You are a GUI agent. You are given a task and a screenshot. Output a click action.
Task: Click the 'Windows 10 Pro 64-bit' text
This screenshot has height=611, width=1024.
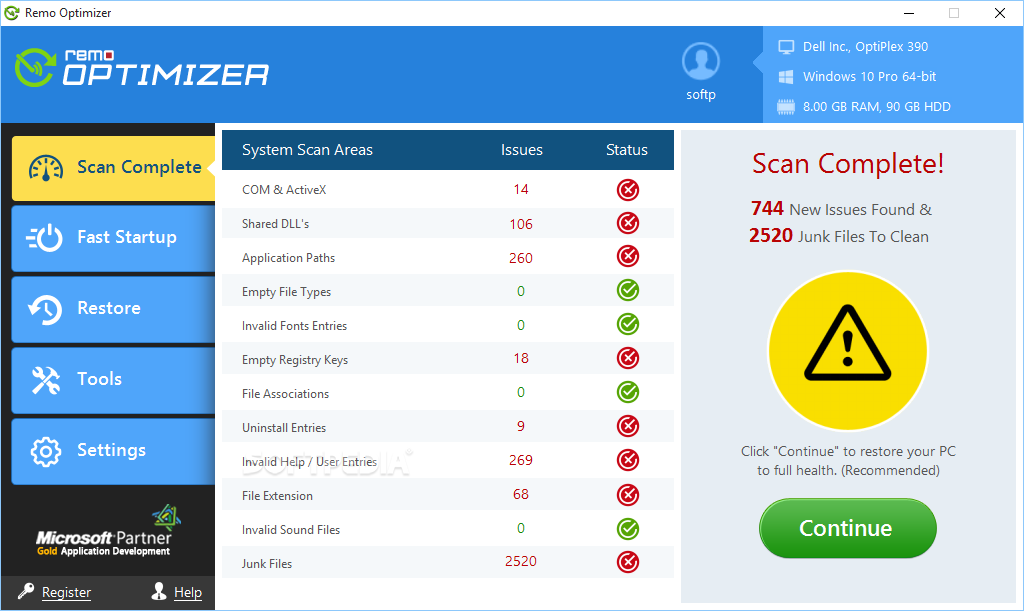pyautogui.click(x=869, y=77)
